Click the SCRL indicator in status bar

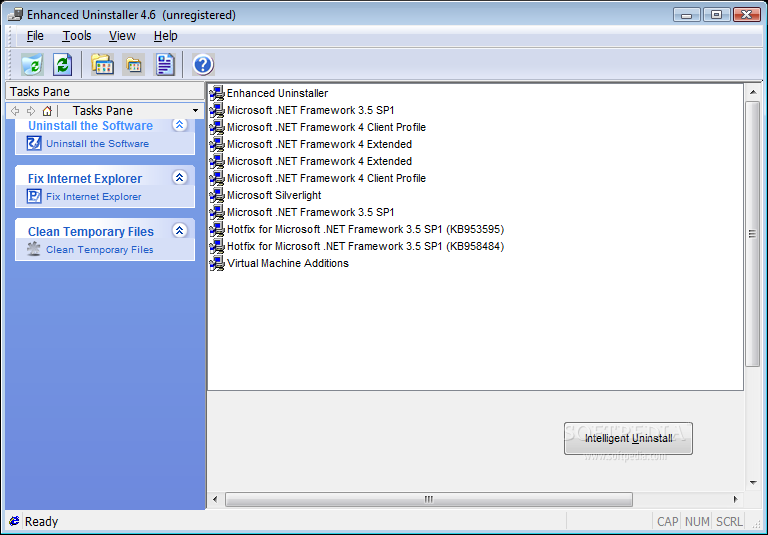(729, 522)
